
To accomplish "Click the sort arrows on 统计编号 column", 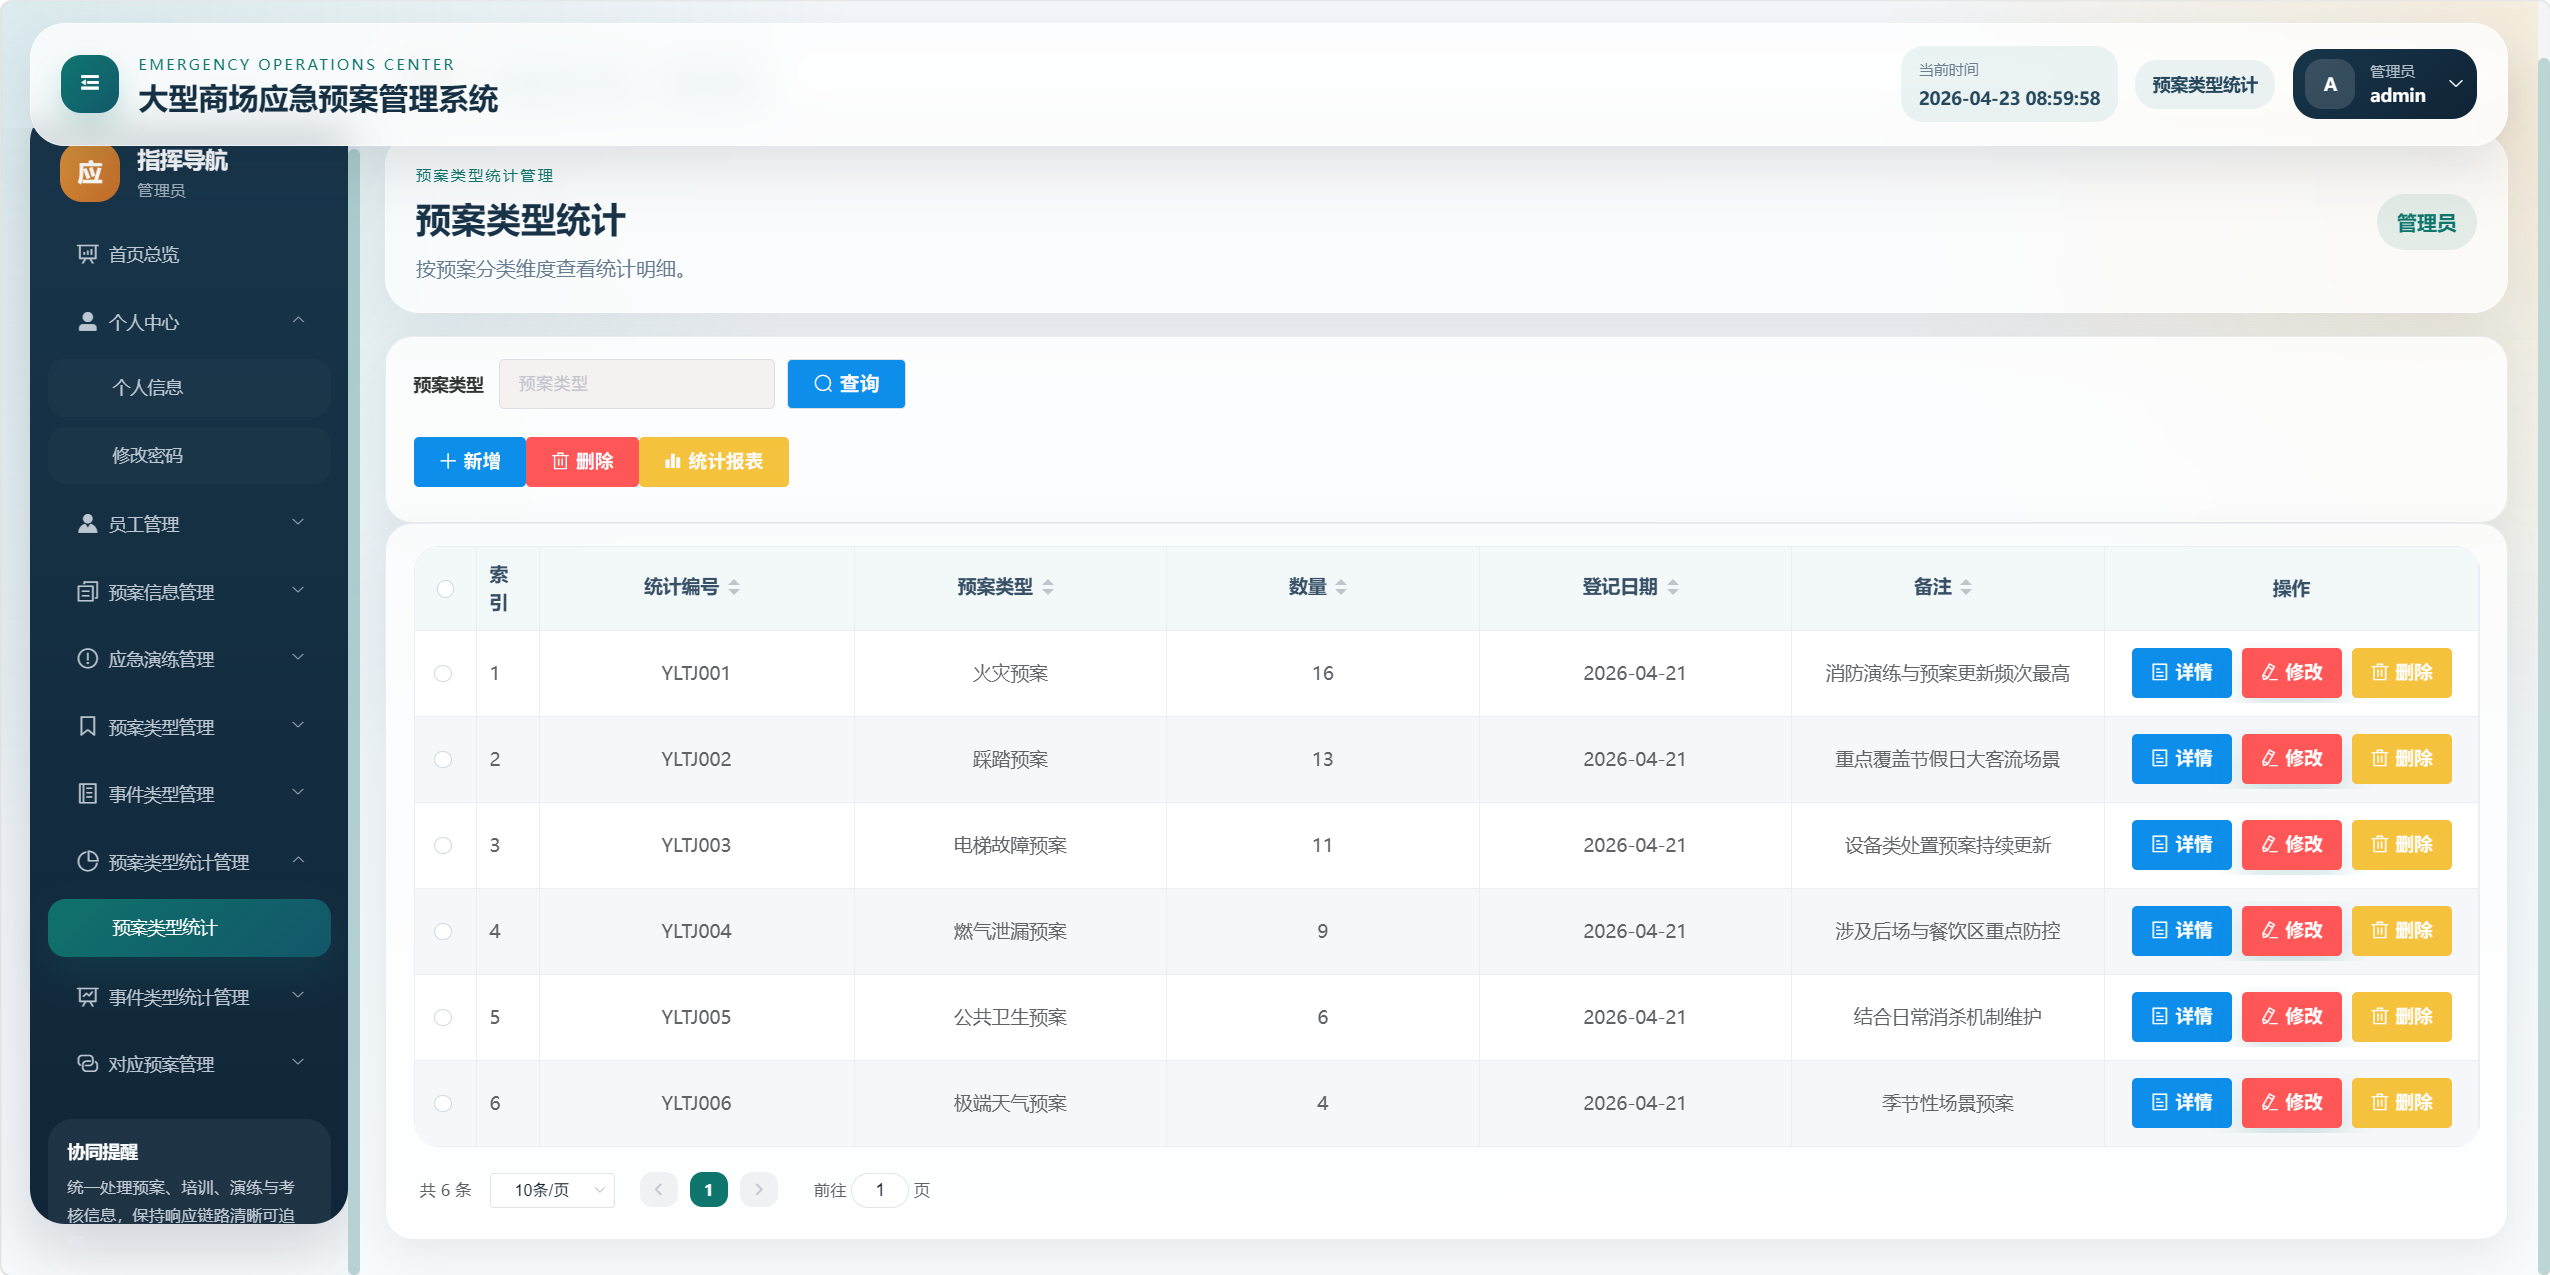I will (x=734, y=587).
